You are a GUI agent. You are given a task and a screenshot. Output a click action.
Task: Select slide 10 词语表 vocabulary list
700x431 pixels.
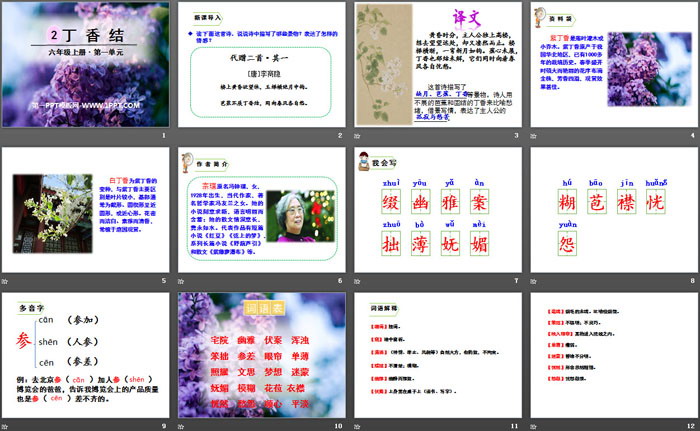tap(262, 355)
